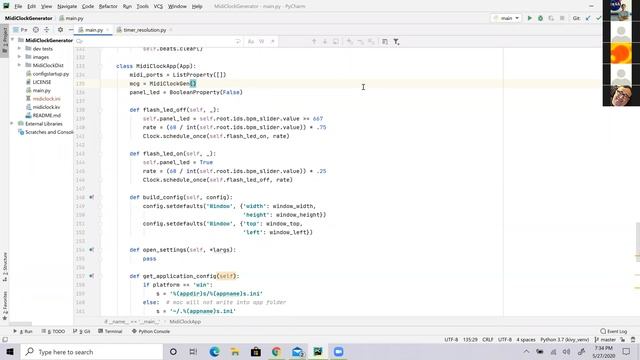Viewport: 640px width, 360px height.
Task: Commit changes with the green checkmark
Action: 598,18
